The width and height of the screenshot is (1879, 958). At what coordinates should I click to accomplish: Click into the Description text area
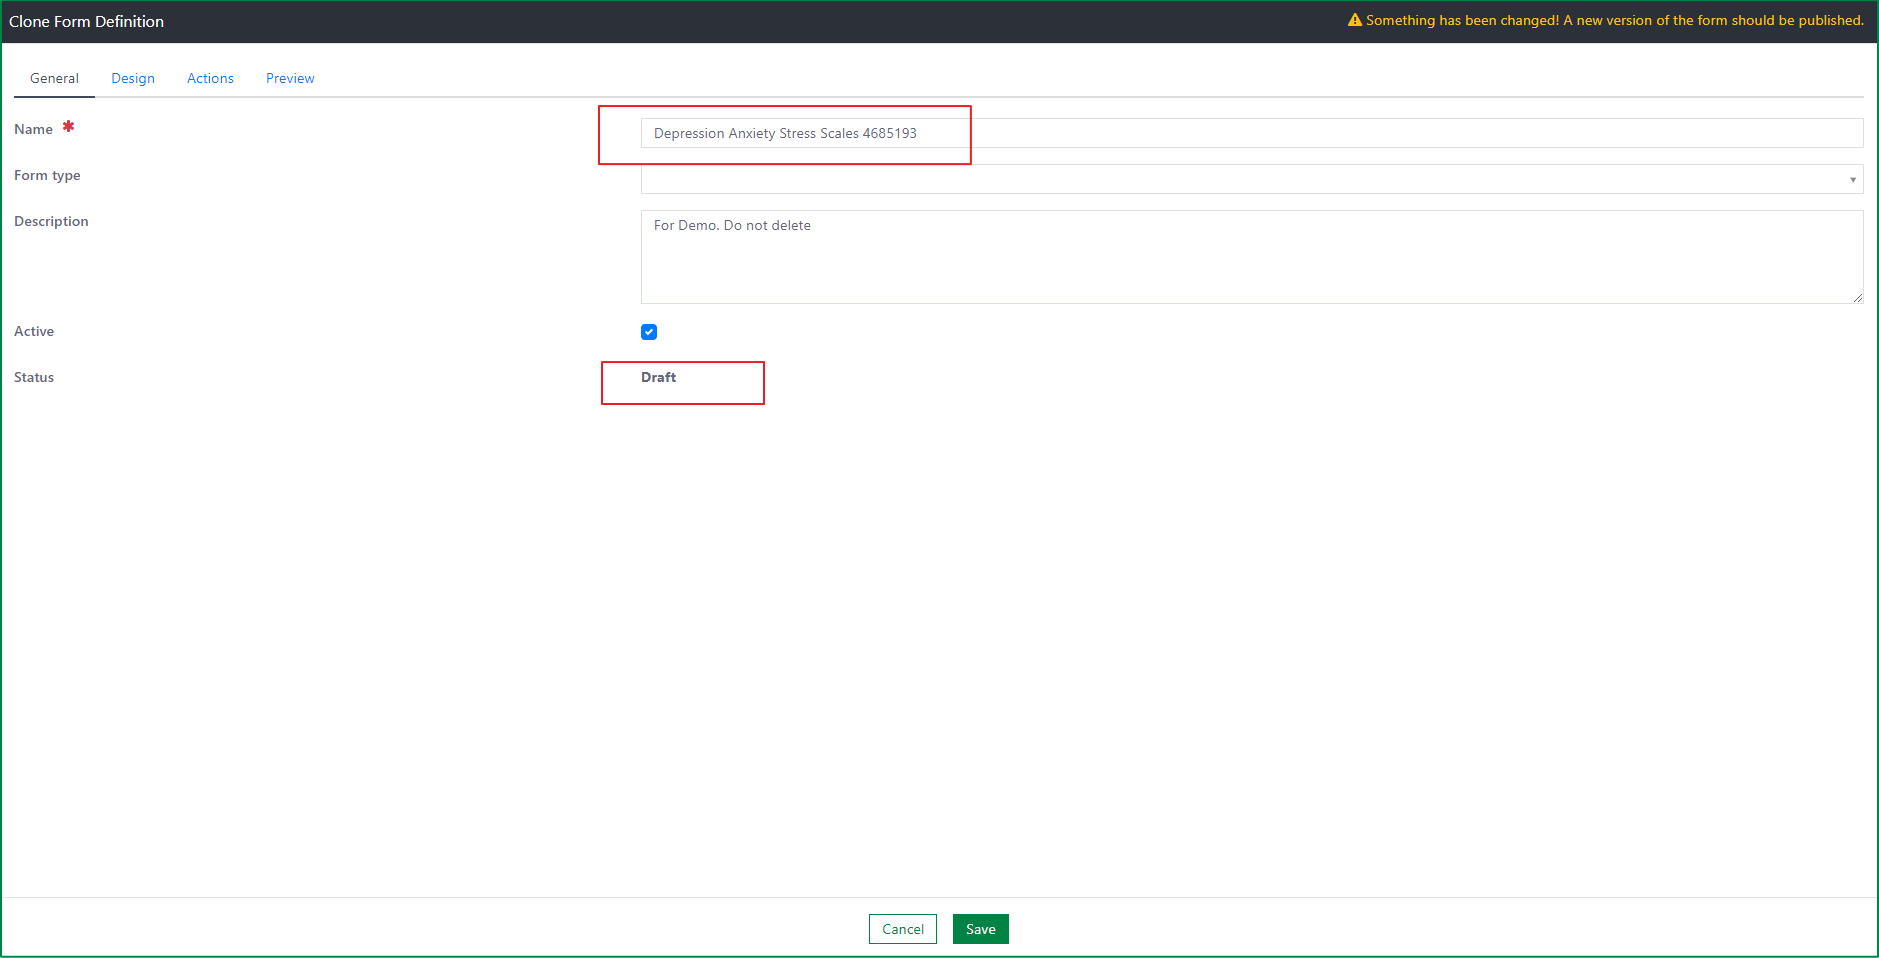pos(1252,257)
